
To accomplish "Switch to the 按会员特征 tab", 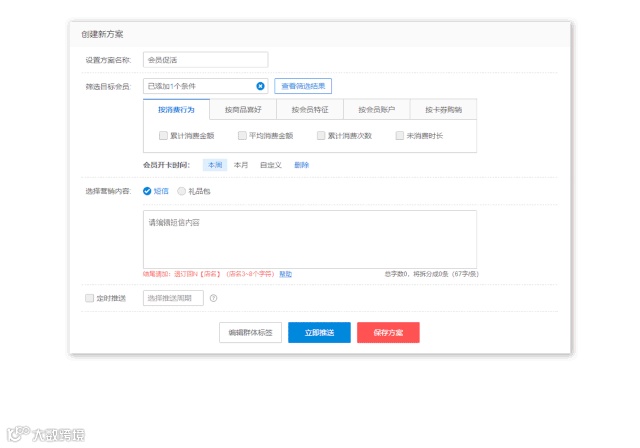I will click(x=310, y=109).
